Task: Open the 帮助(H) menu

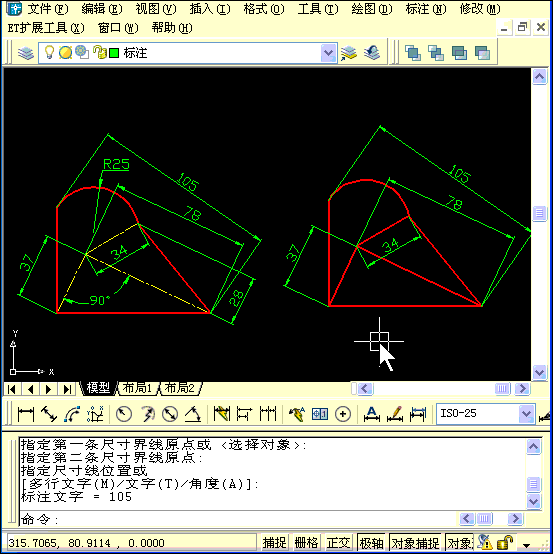Action: click(172, 28)
